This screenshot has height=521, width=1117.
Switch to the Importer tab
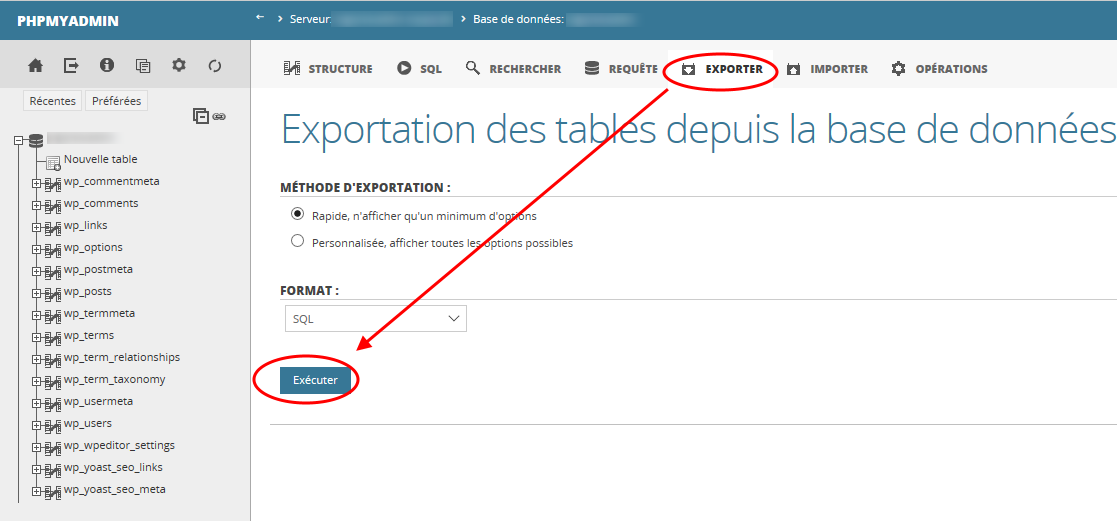coord(827,69)
